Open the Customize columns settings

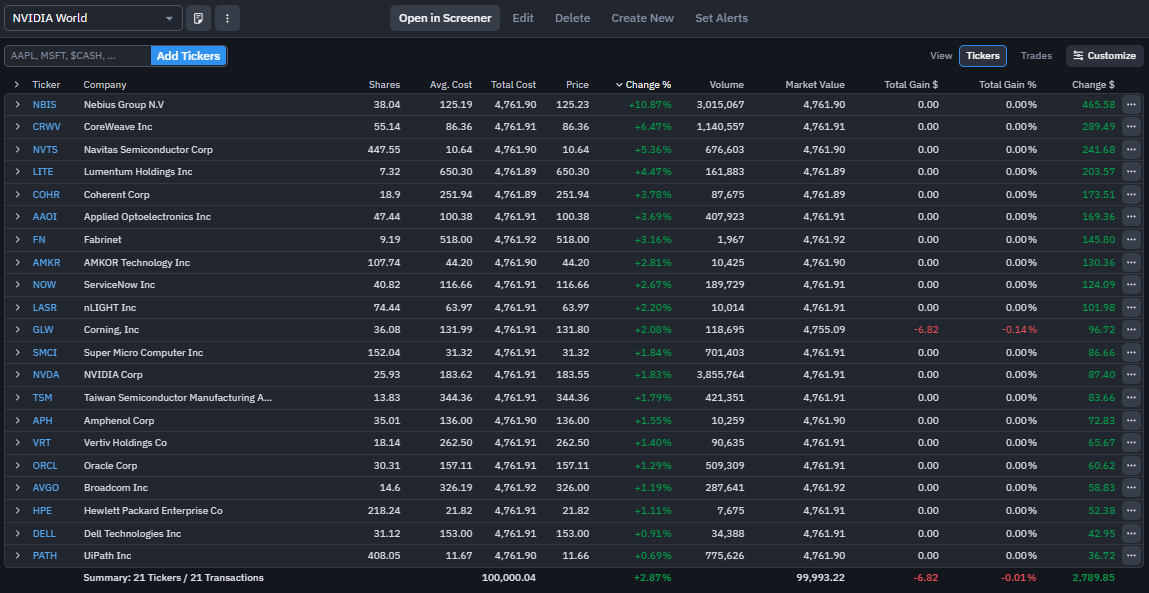(x=1104, y=56)
